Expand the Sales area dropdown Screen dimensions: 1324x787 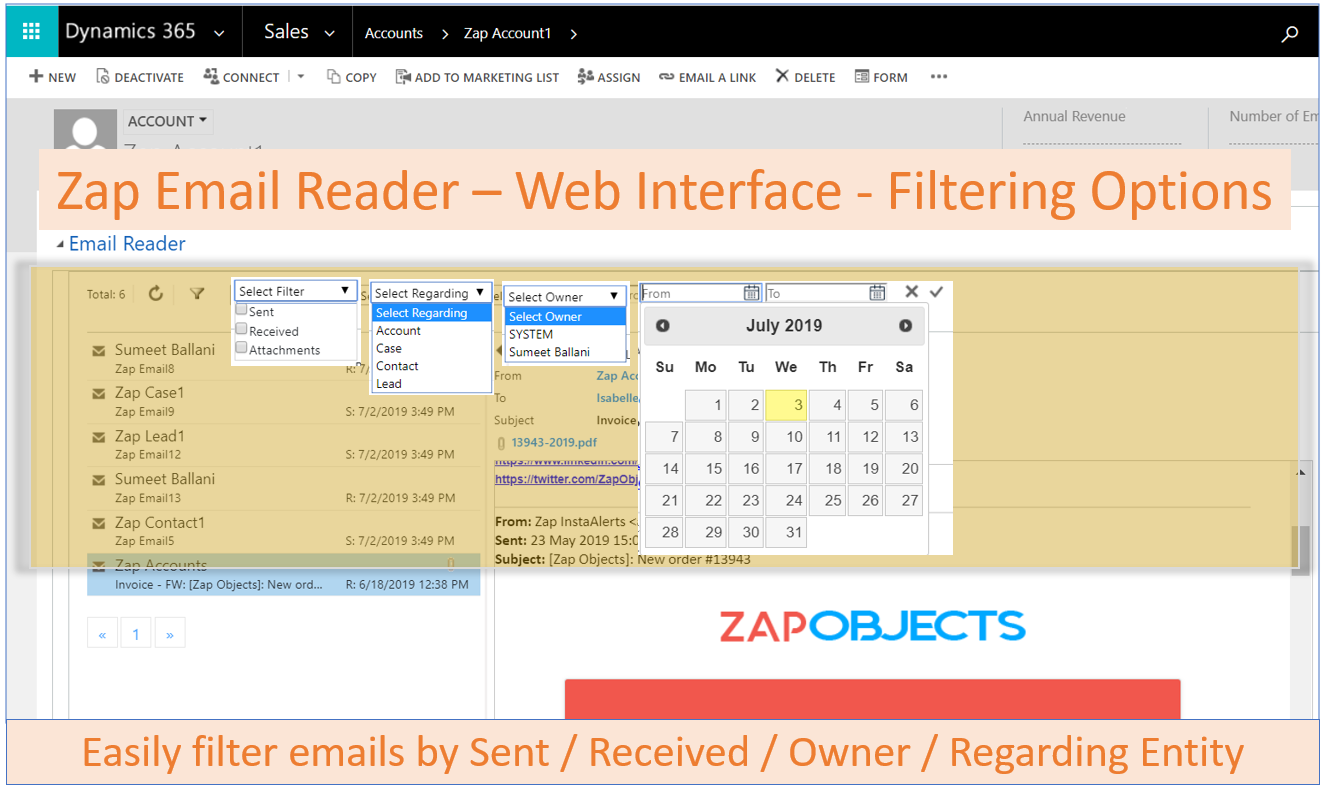(x=329, y=34)
